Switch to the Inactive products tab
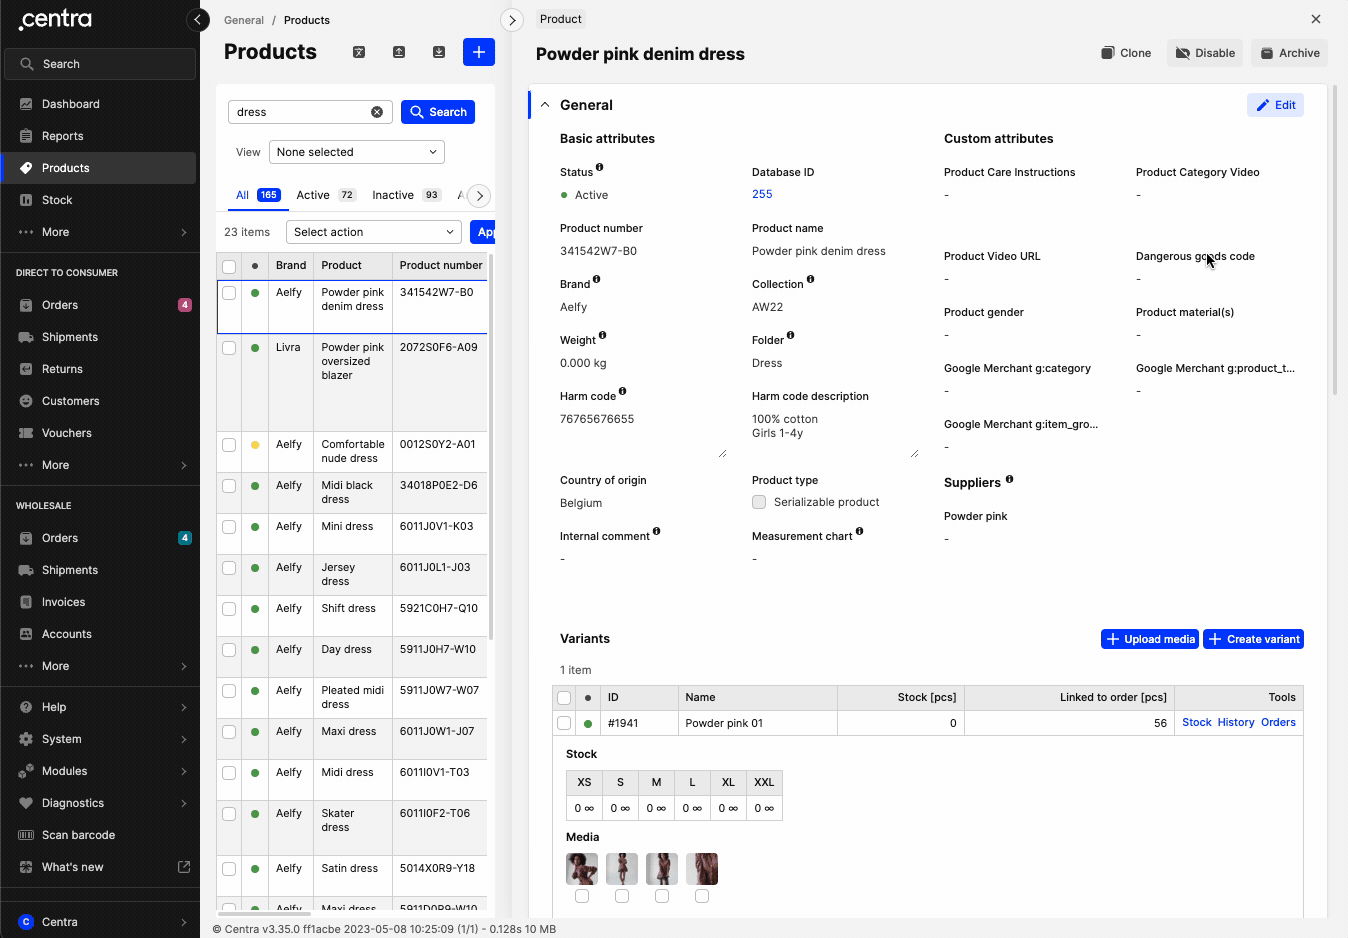 393,195
